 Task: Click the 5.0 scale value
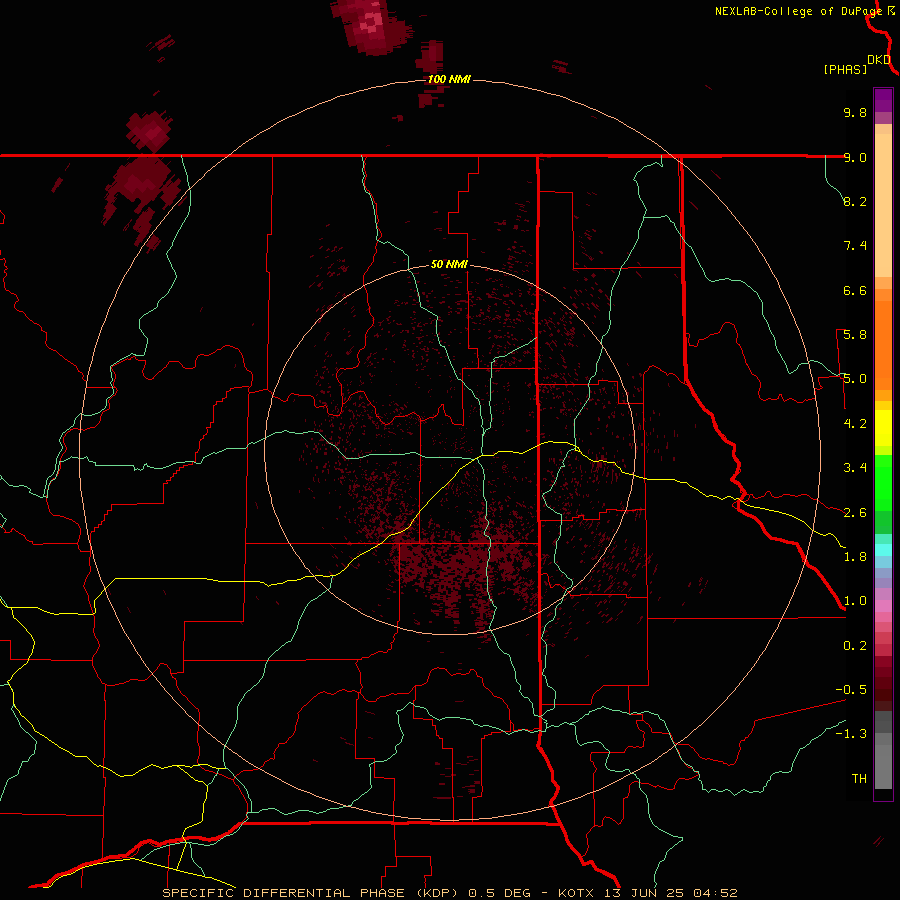click(855, 379)
